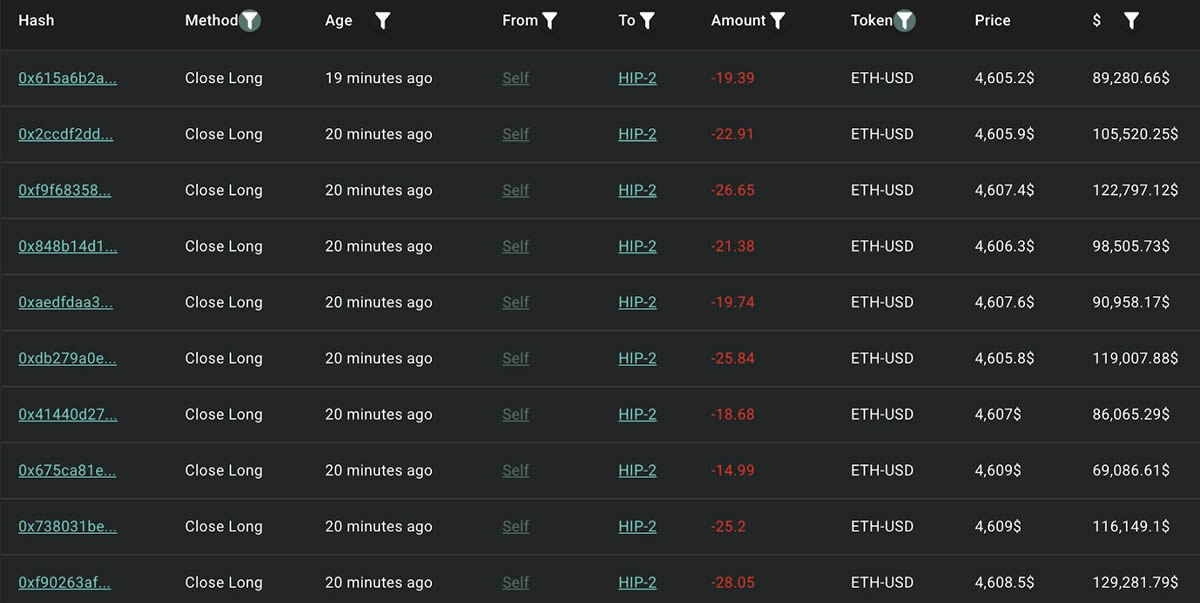Open transaction hash 0x615a6b2a...
This screenshot has height=603, width=1200.
point(68,78)
